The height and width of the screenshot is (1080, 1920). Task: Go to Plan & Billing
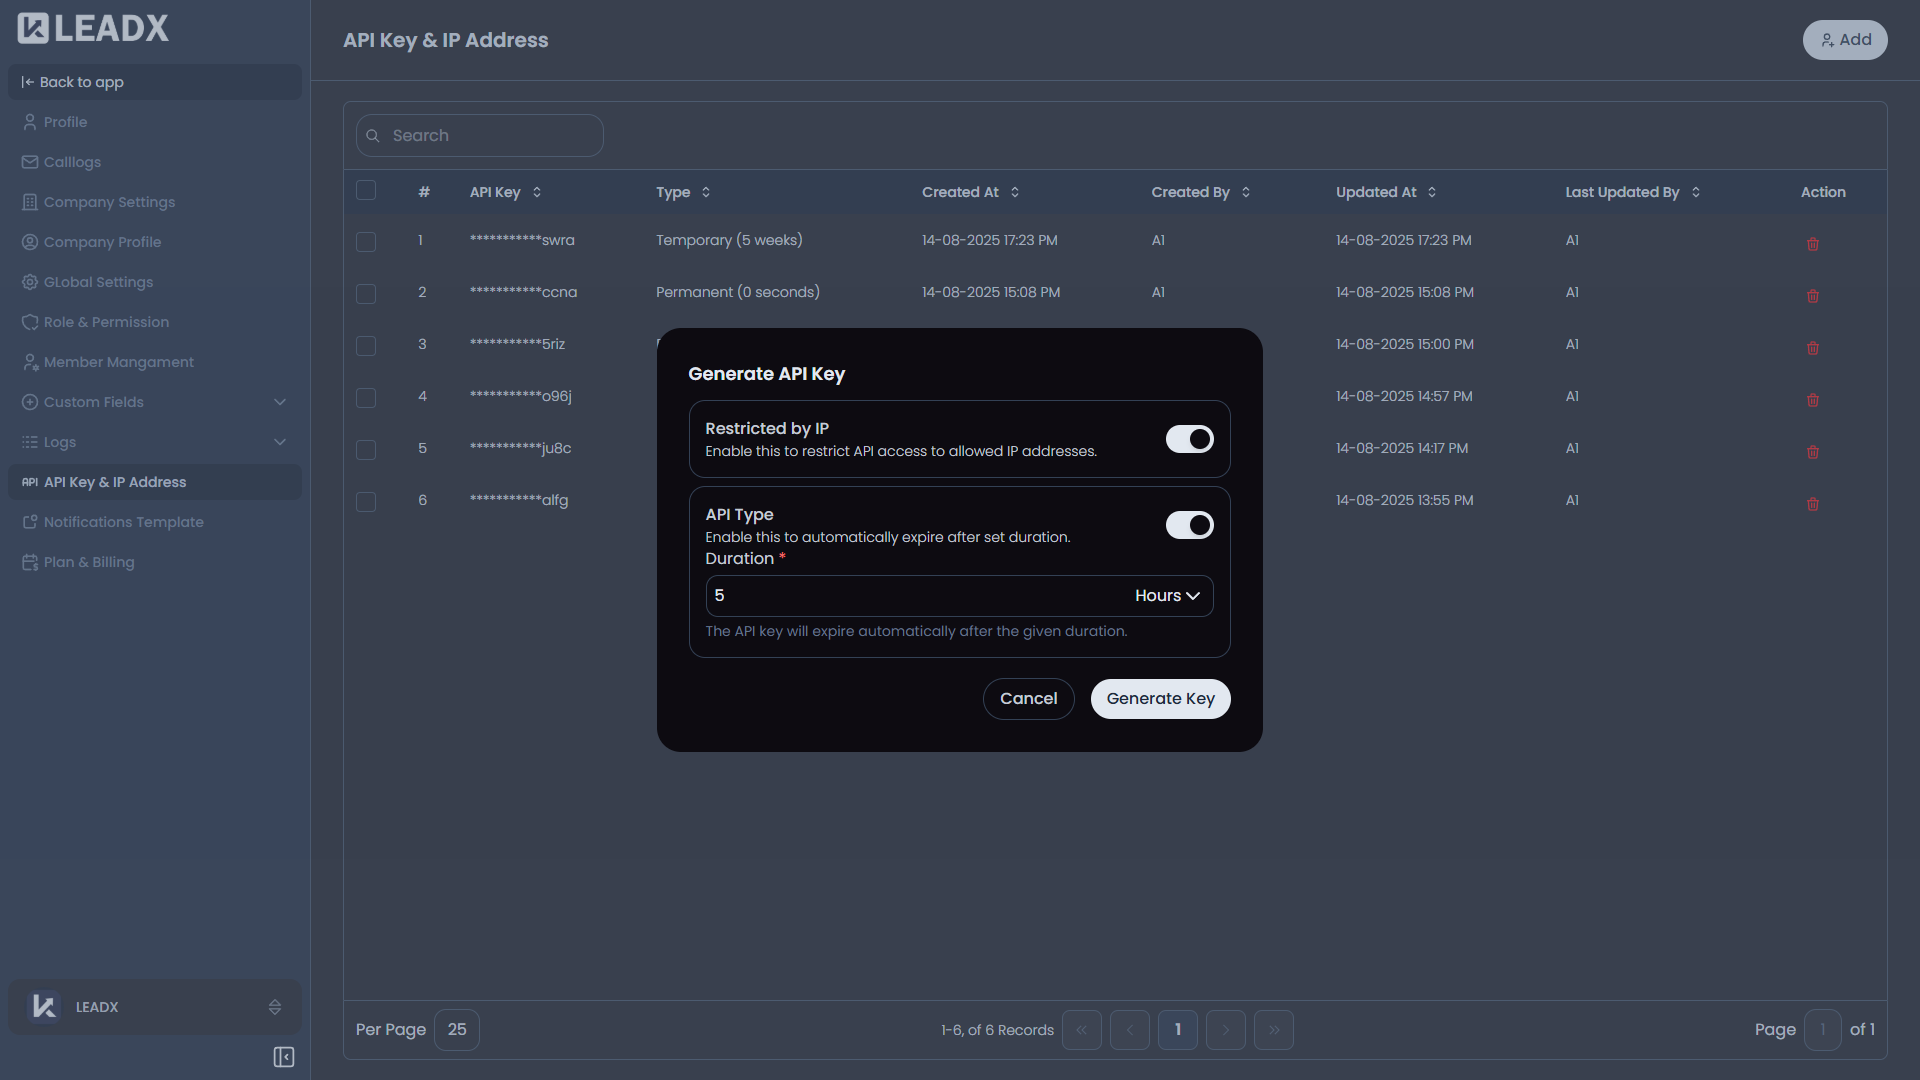tap(89, 561)
